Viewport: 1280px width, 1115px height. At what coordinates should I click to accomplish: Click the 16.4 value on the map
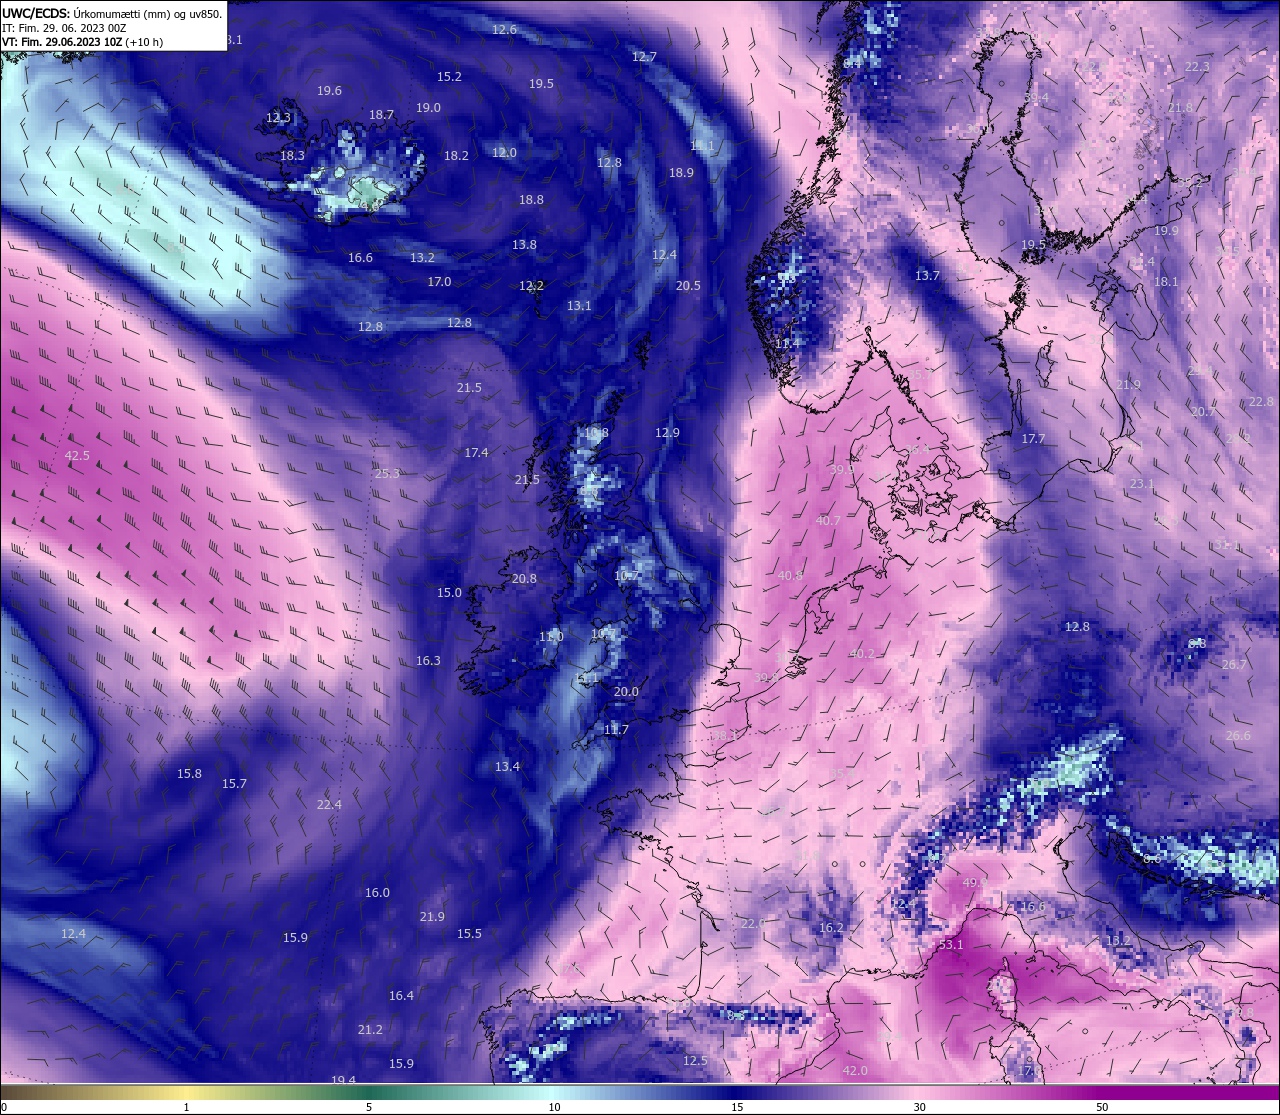(x=401, y=996)
